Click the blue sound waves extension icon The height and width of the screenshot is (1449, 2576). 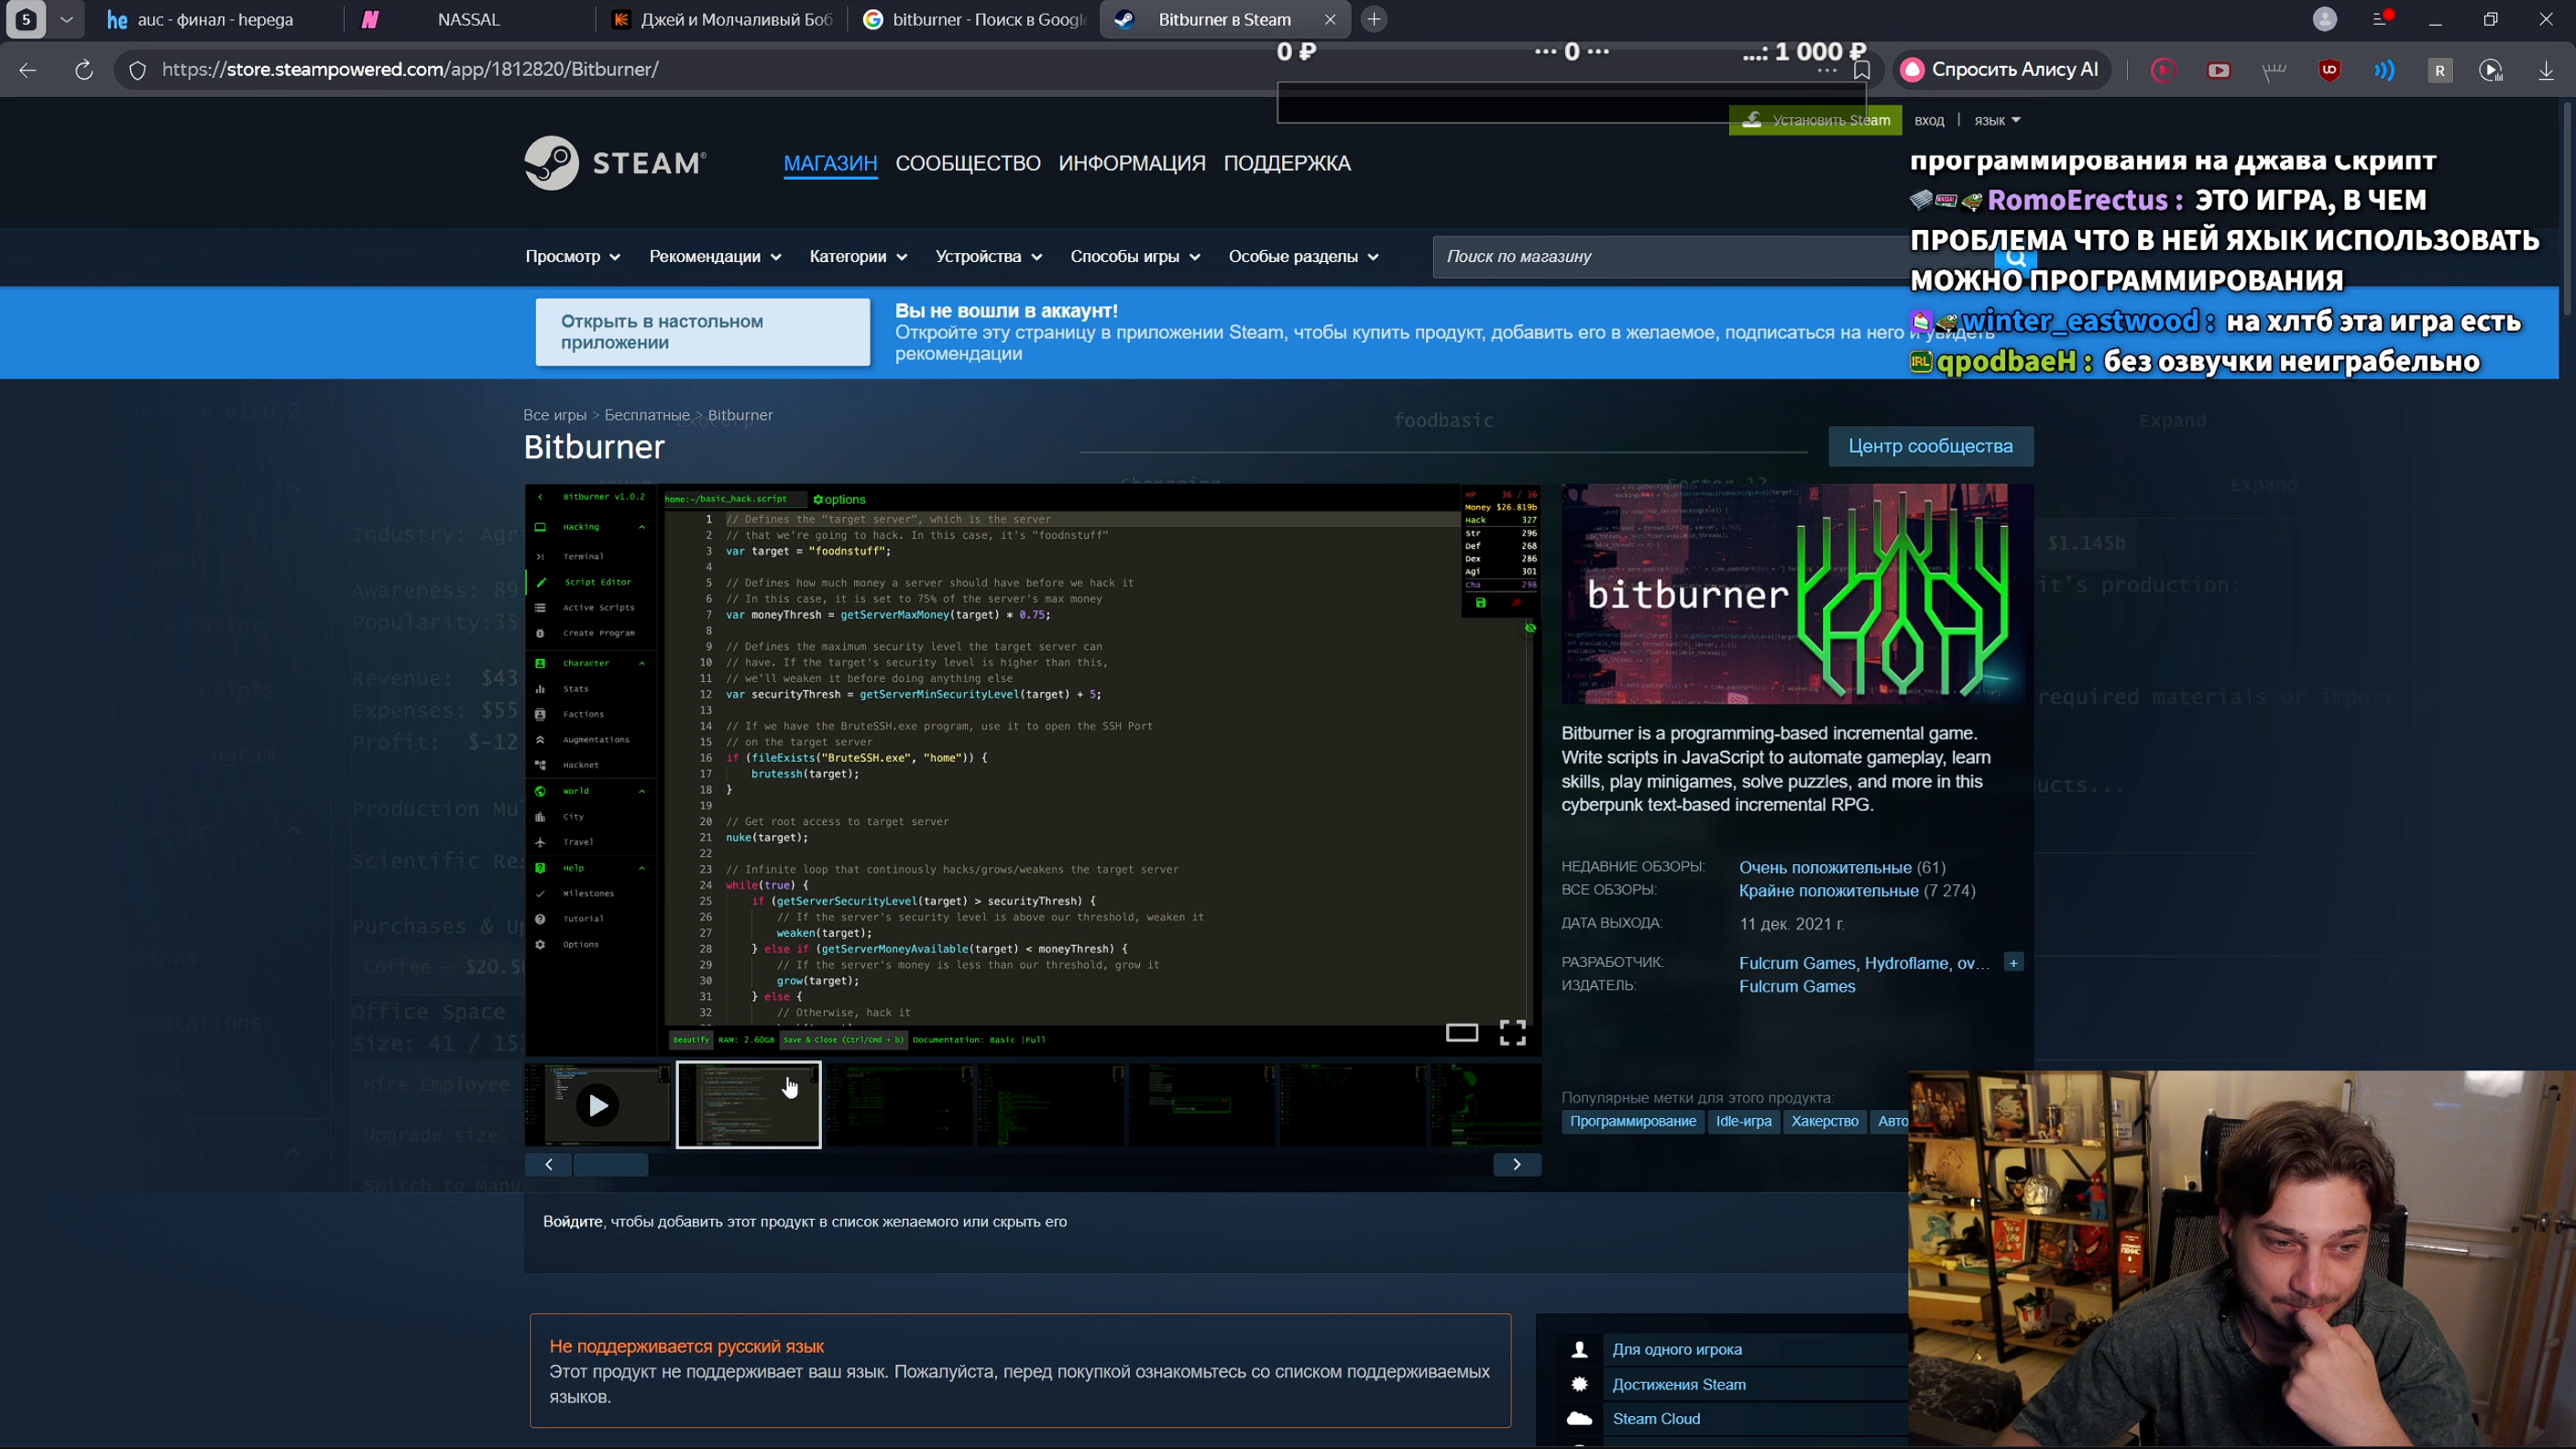2385,70
